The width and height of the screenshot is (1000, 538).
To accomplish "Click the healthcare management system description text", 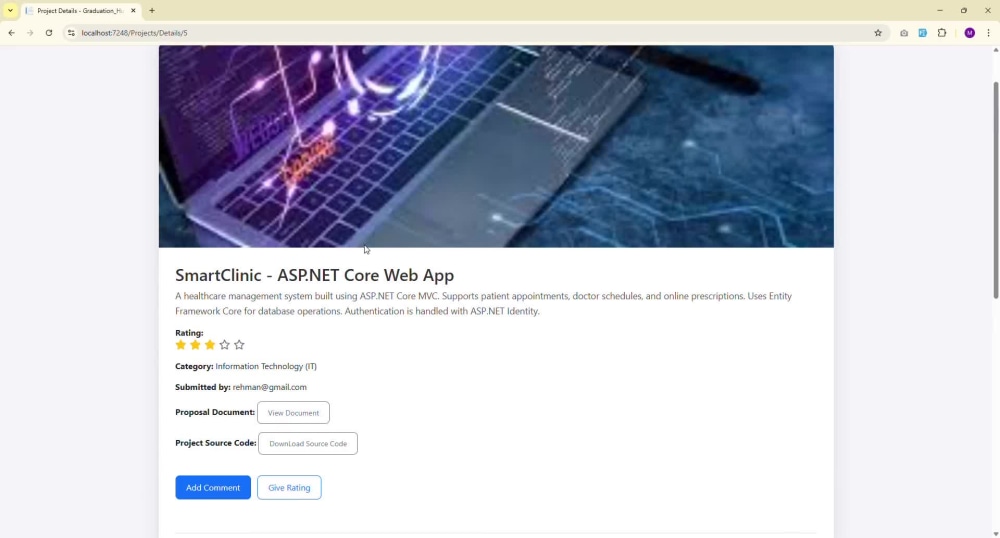I will coord(483,303).
